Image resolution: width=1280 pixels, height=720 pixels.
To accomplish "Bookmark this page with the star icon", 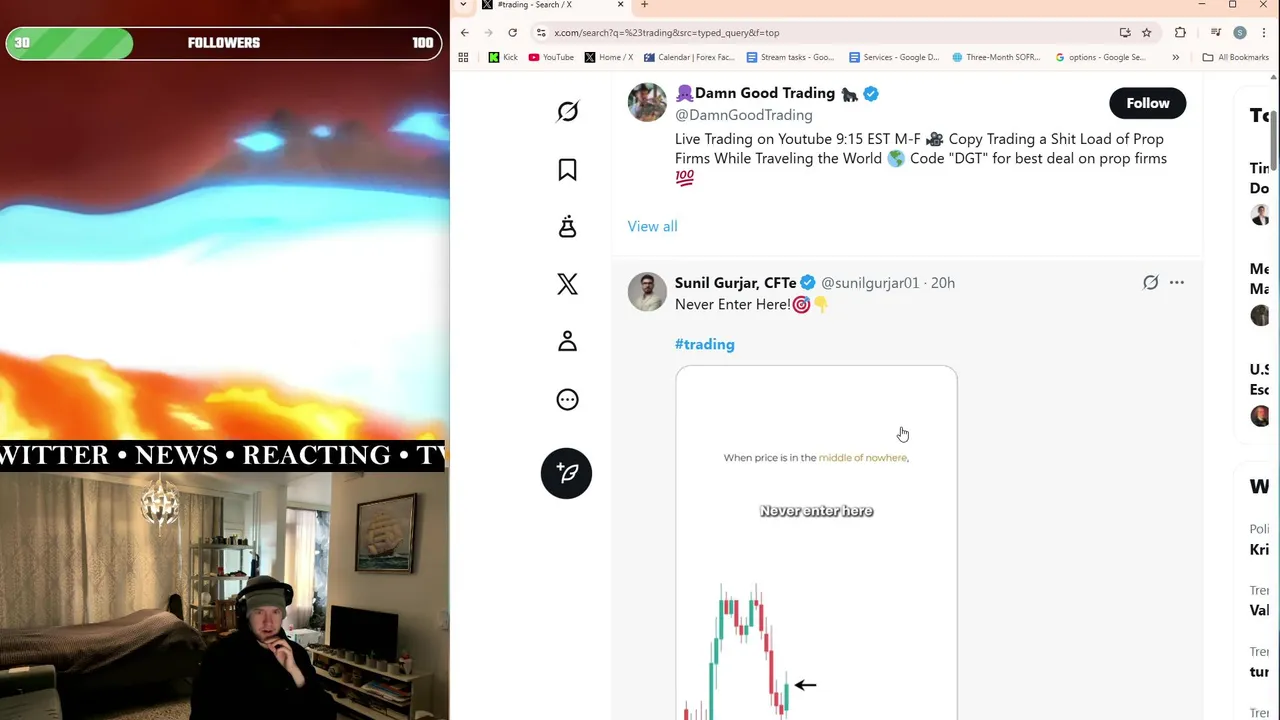I will click(x=1147, y=33).
